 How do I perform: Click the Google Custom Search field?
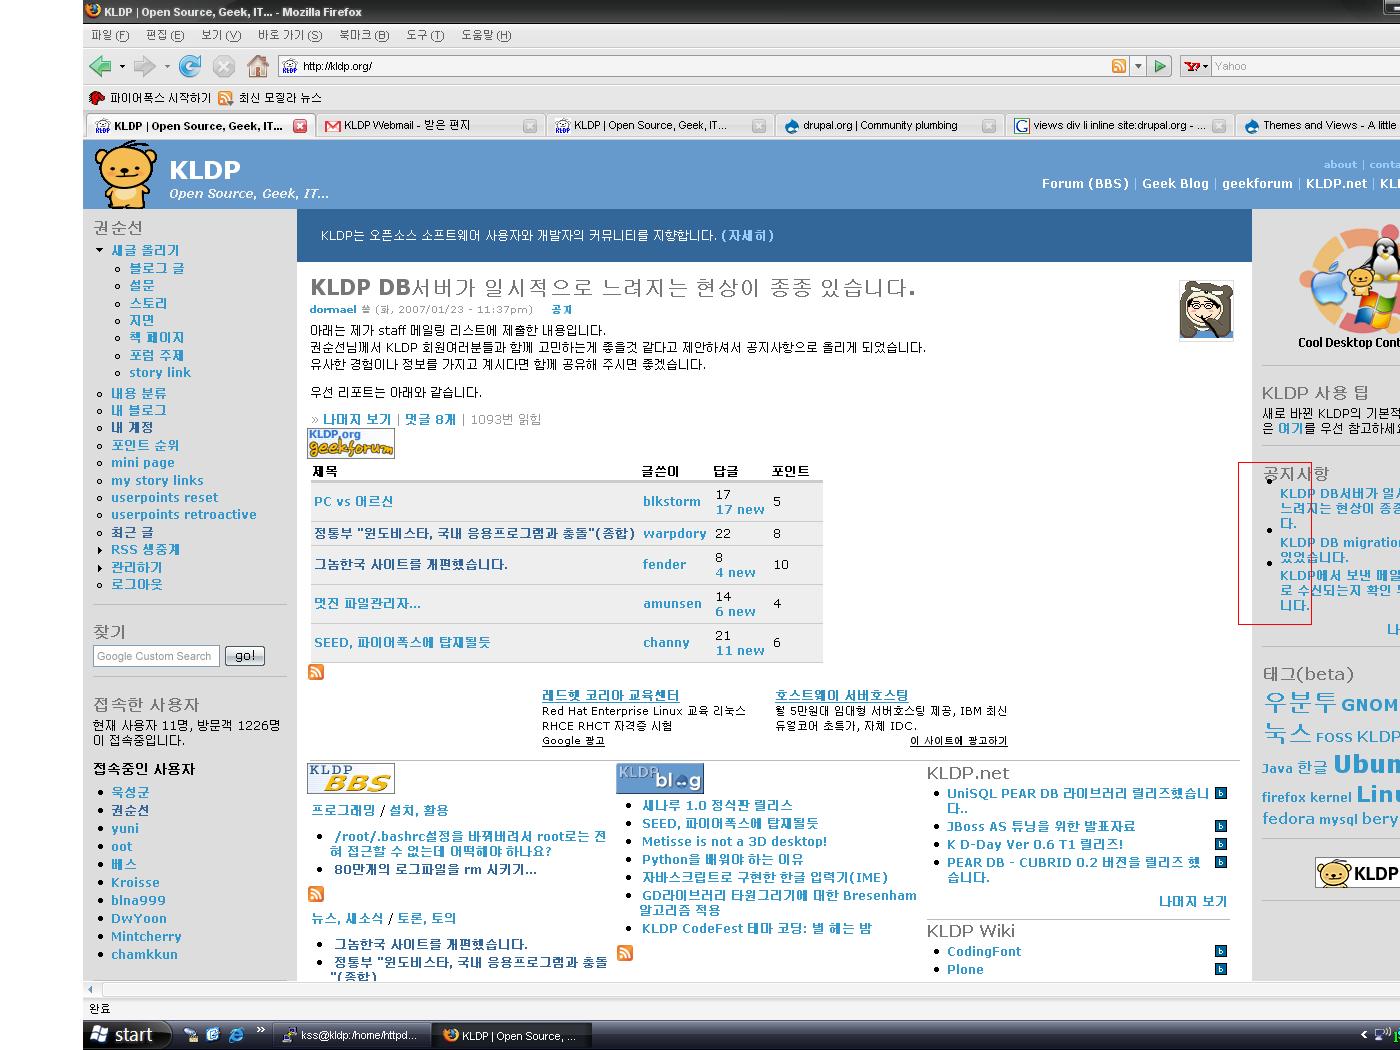pyautogui.click(x=157, y=656)
